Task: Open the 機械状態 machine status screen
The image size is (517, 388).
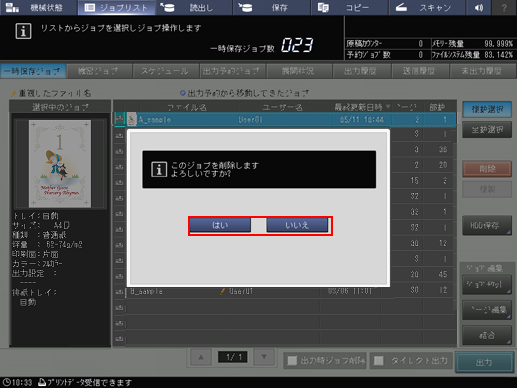Action: click(x=39, y=7)
